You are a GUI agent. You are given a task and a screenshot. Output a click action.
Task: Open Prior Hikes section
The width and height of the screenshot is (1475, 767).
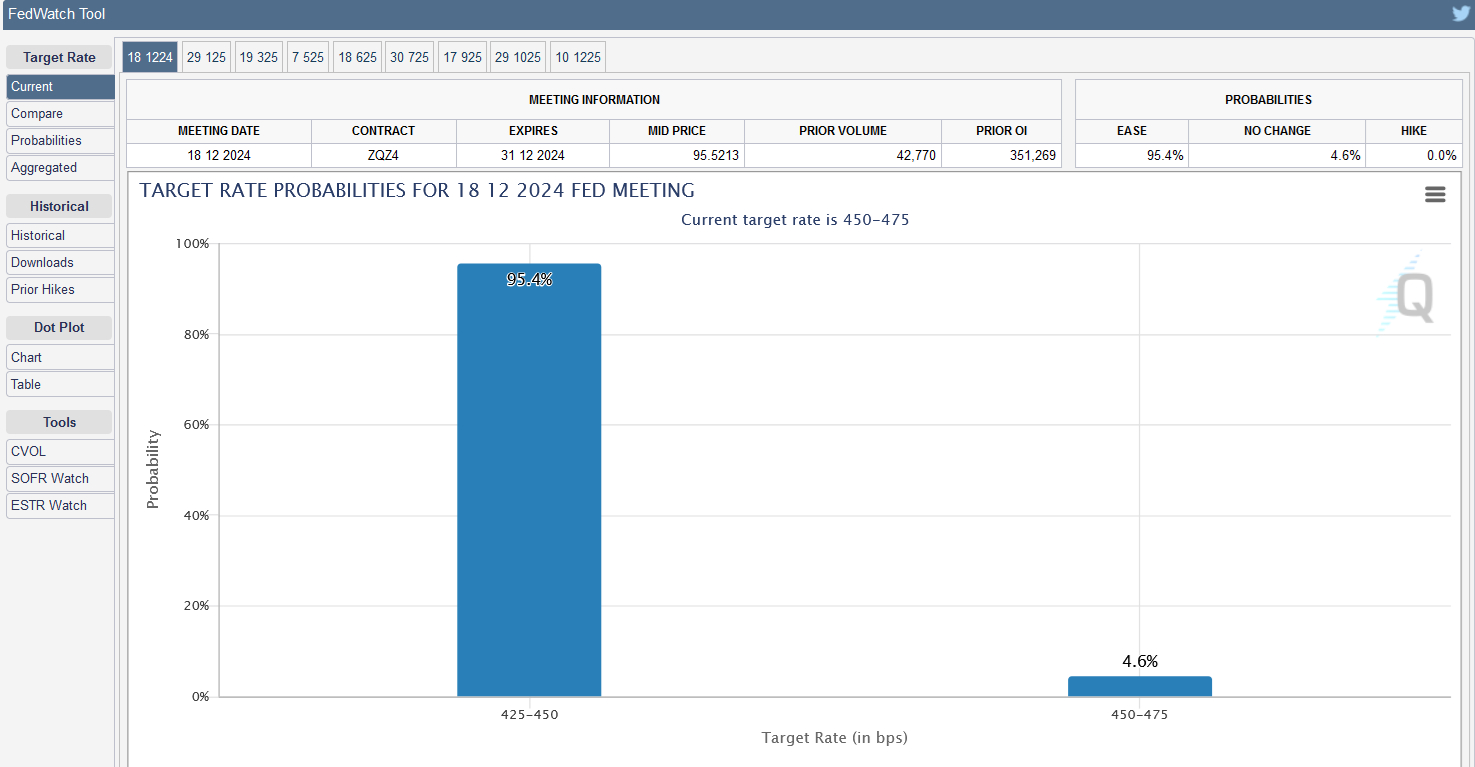point(60,290)
